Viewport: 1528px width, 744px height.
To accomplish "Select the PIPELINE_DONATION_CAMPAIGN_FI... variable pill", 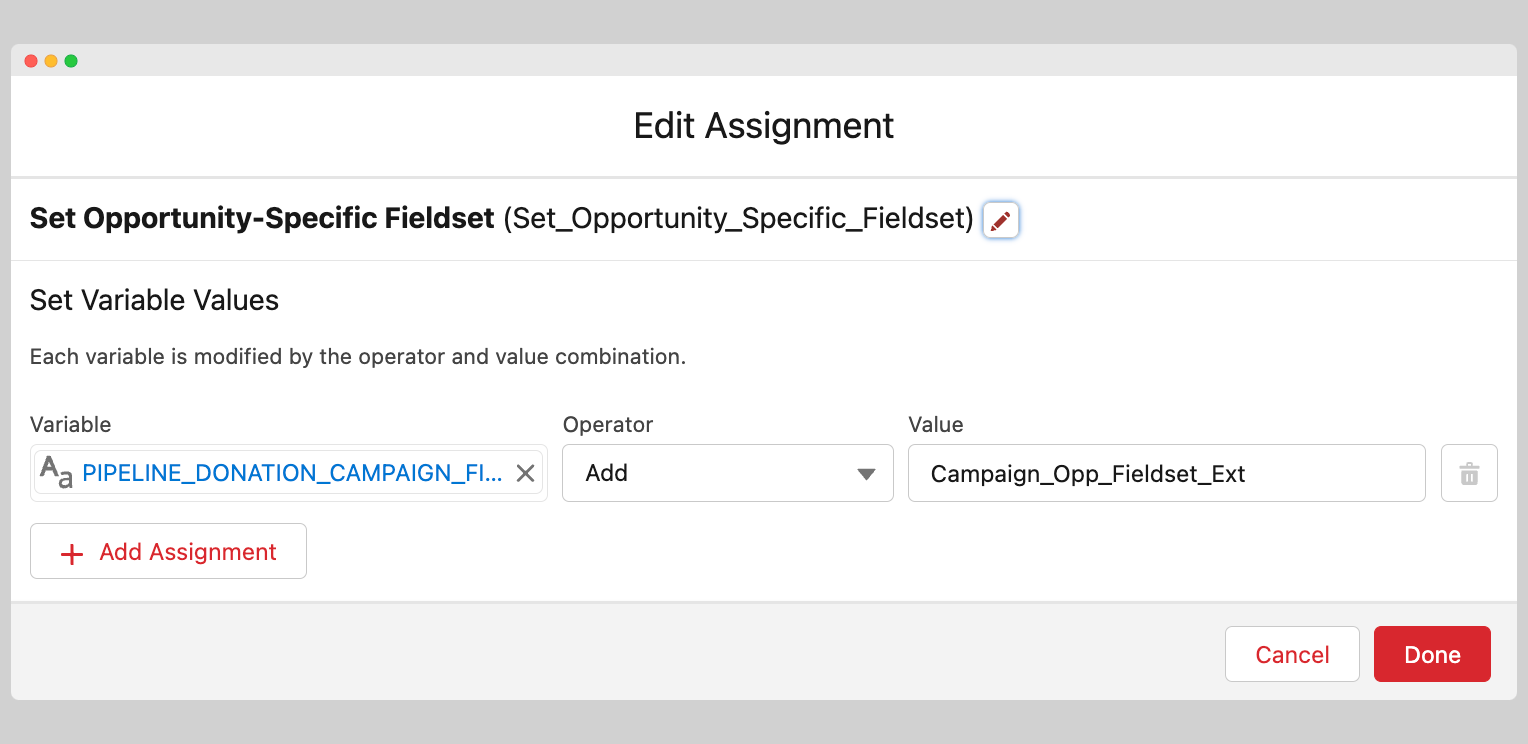I will [x=292, y=473].
